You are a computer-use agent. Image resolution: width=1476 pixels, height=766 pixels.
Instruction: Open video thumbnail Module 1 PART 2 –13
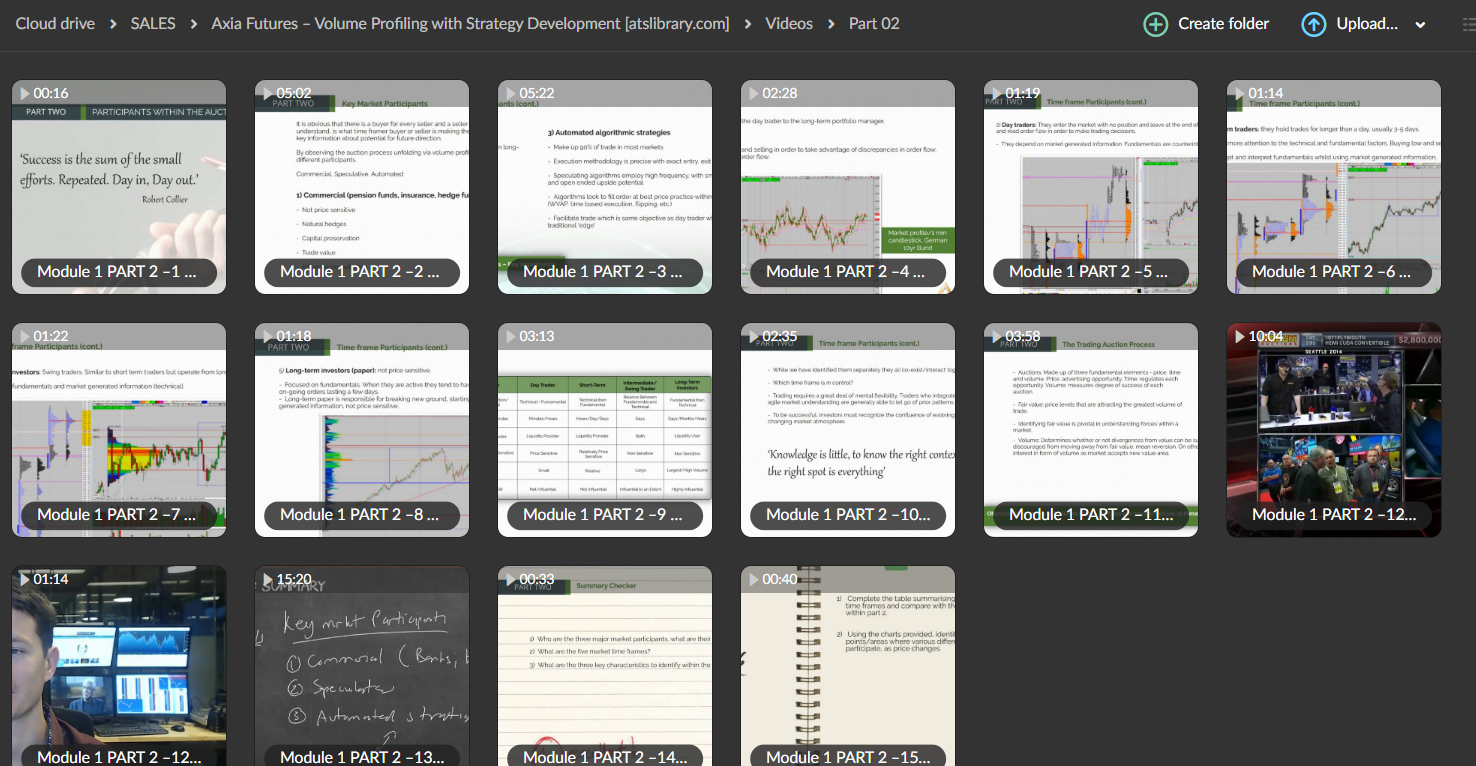(x=362, y=666)
